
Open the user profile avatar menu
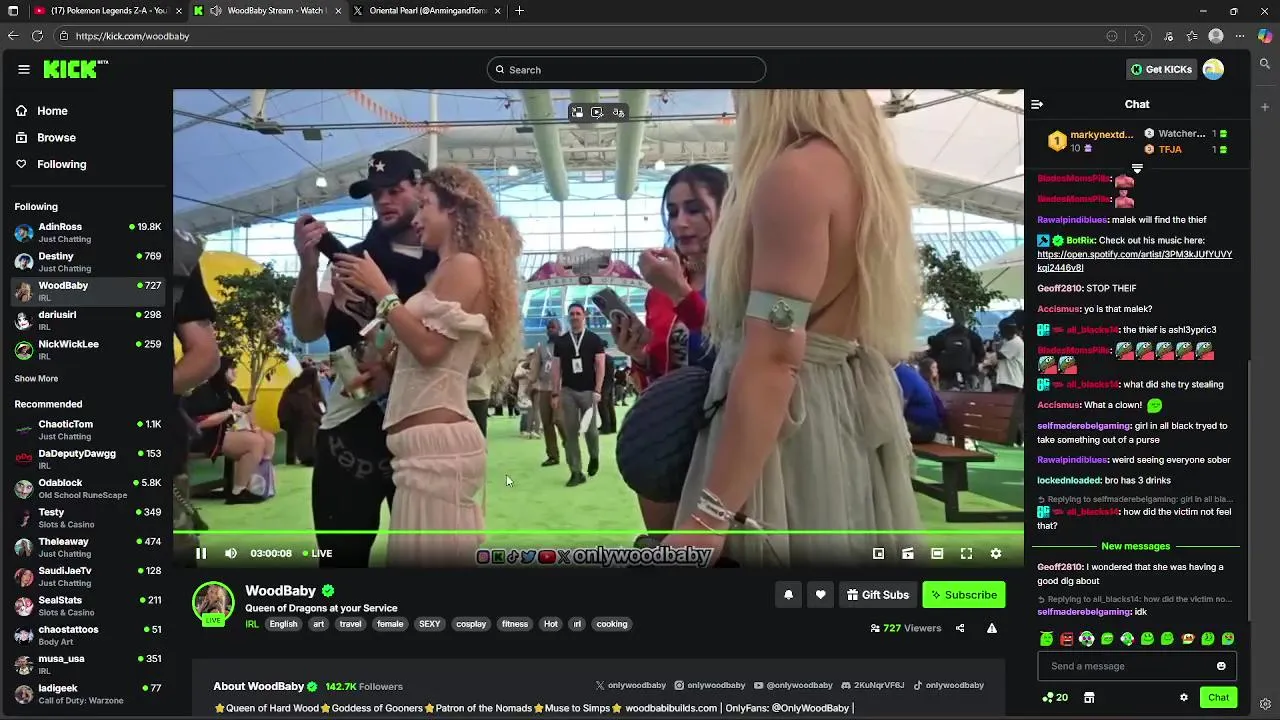pos(1213,69)
